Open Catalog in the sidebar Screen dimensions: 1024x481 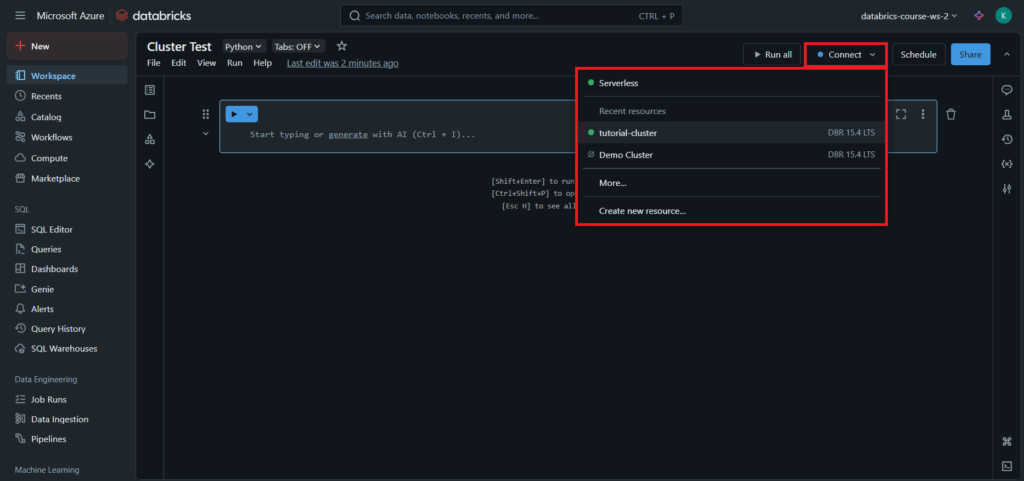pyautogui.click(x=67, y=117)
